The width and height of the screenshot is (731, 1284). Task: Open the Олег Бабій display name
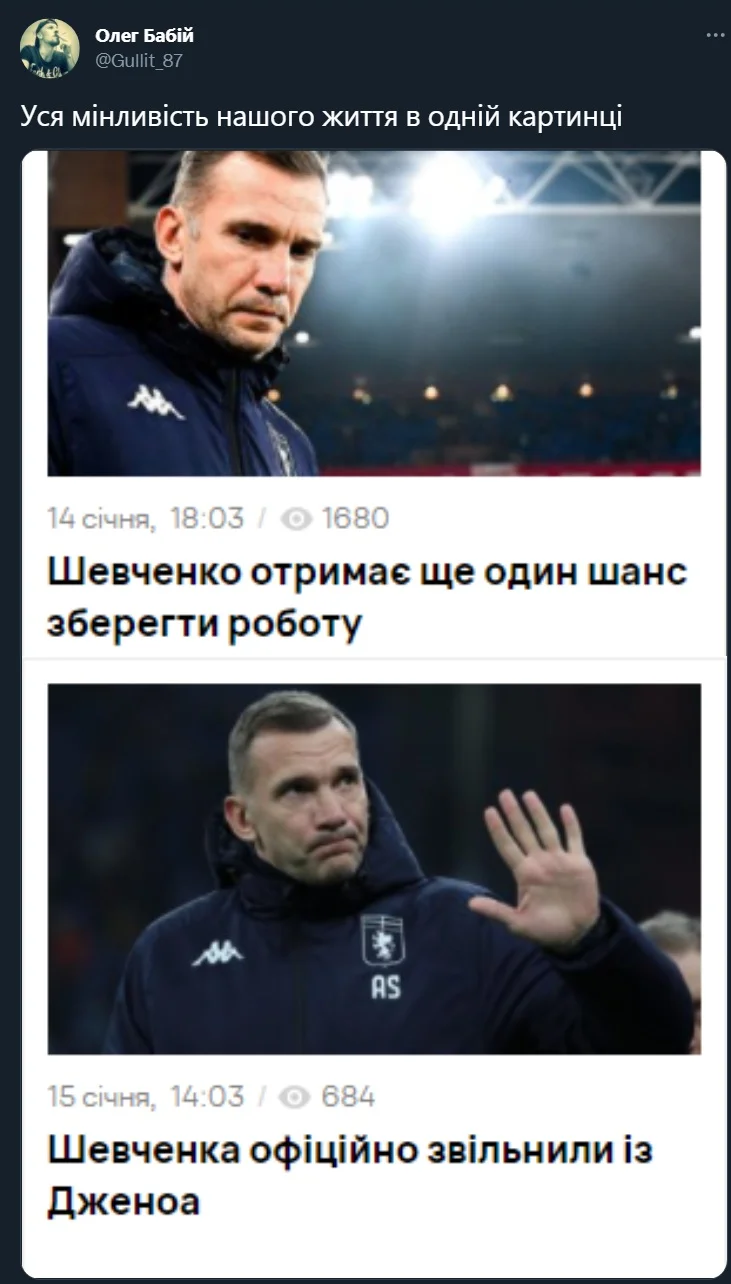(x=144, y=36)
